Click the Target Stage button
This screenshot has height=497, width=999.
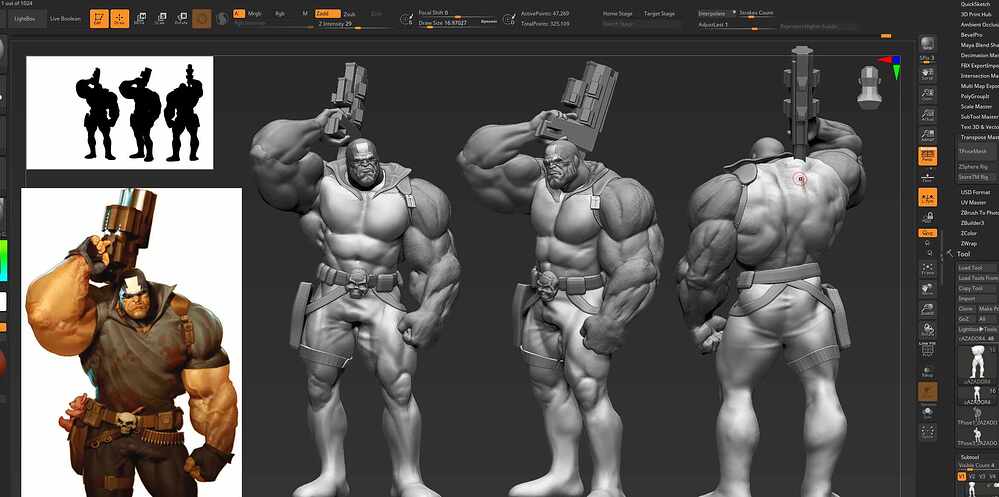click(659, 13)
